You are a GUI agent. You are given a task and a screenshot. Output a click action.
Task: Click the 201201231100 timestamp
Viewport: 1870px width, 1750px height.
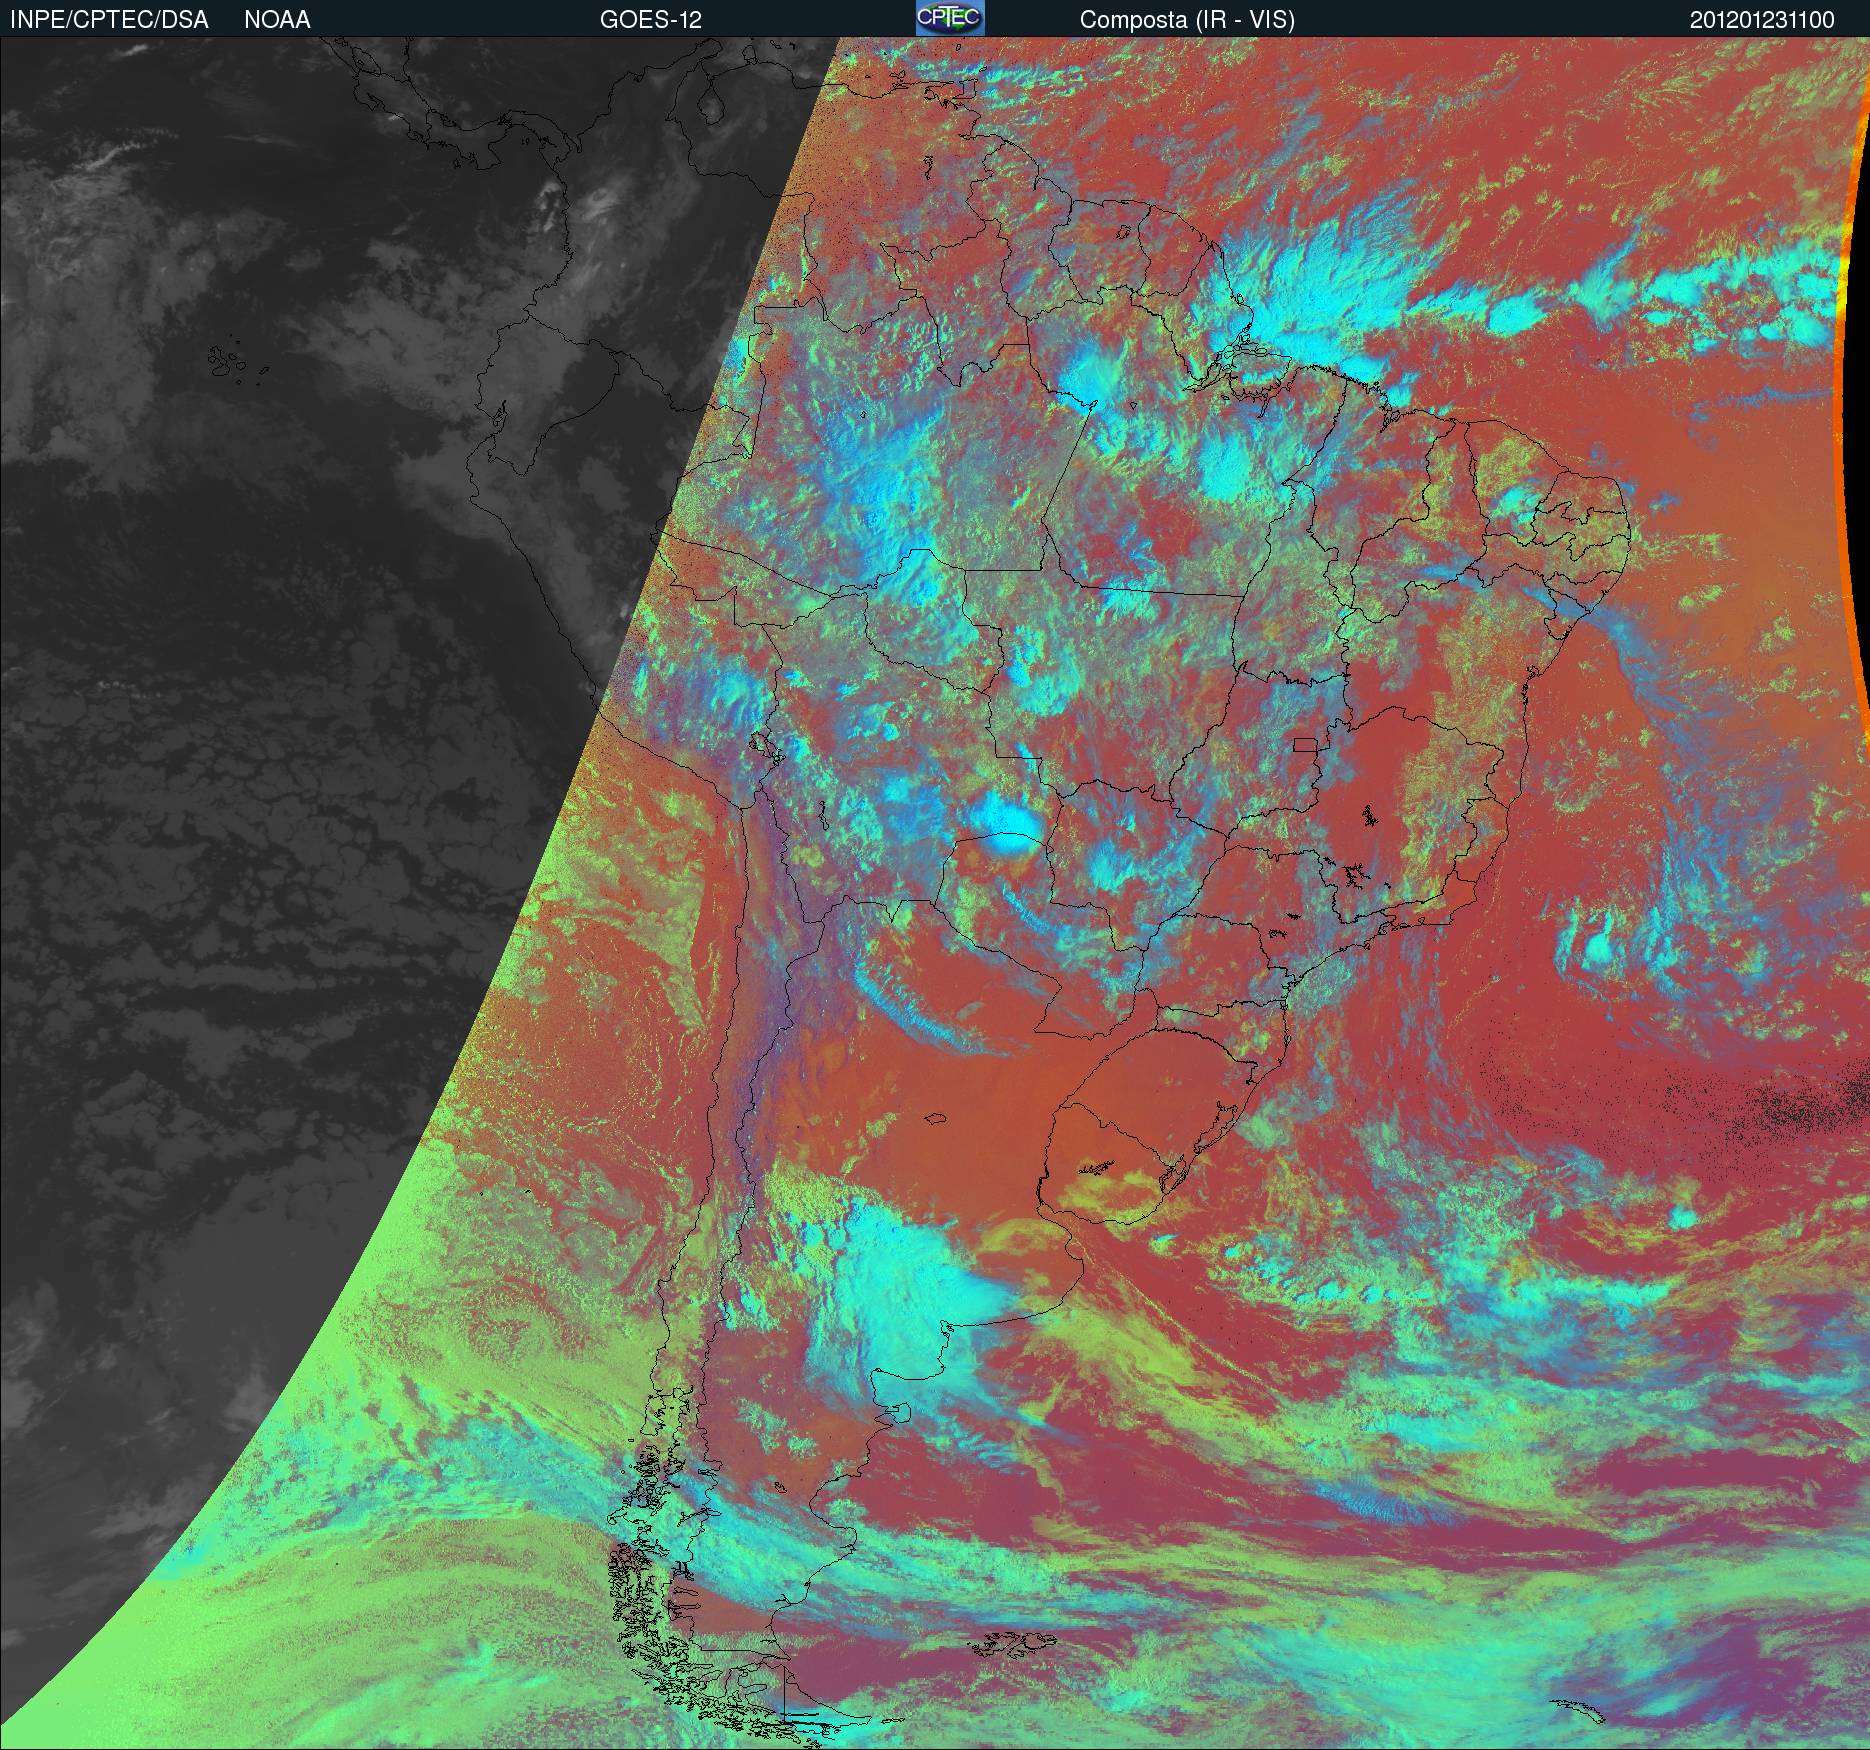(1762, 20)
